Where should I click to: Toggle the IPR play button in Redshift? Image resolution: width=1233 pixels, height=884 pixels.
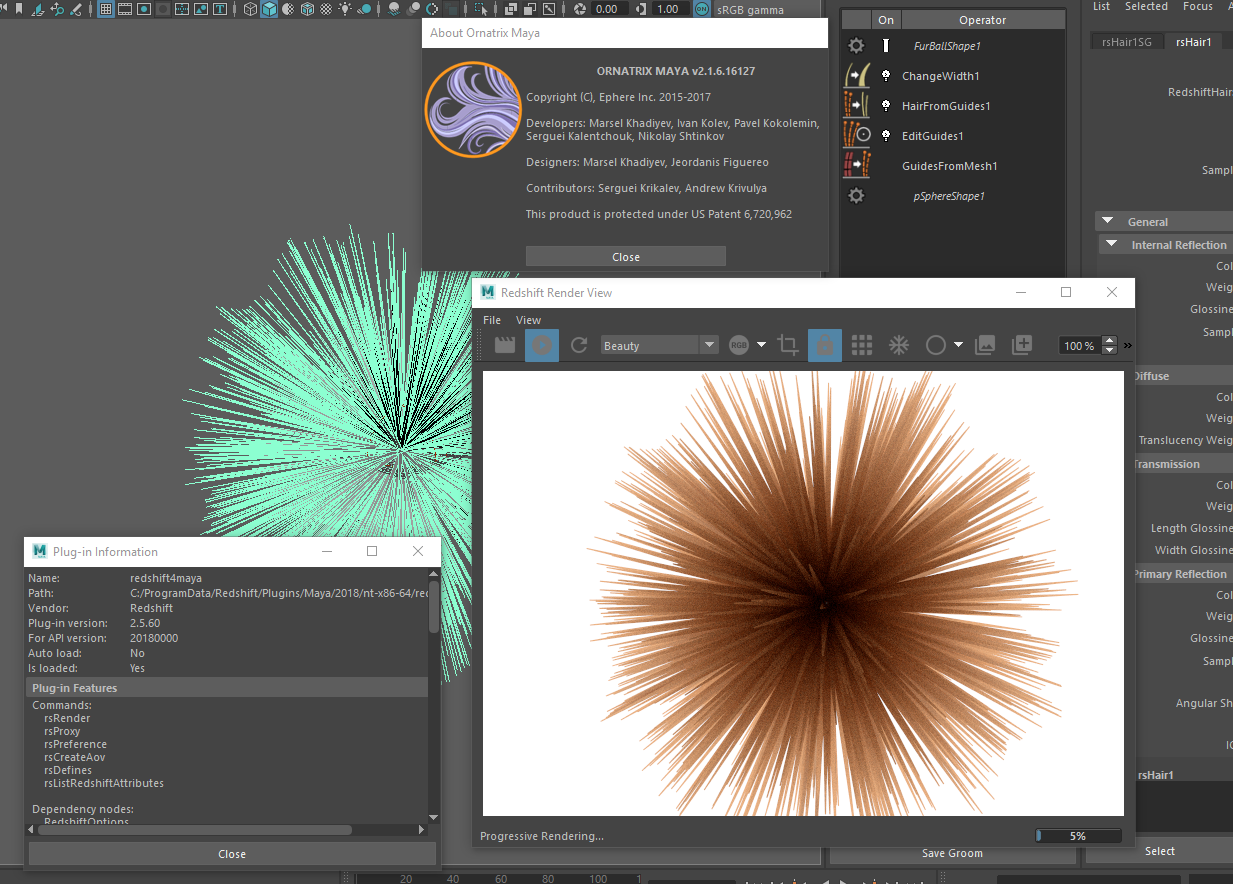pos(542,346)
